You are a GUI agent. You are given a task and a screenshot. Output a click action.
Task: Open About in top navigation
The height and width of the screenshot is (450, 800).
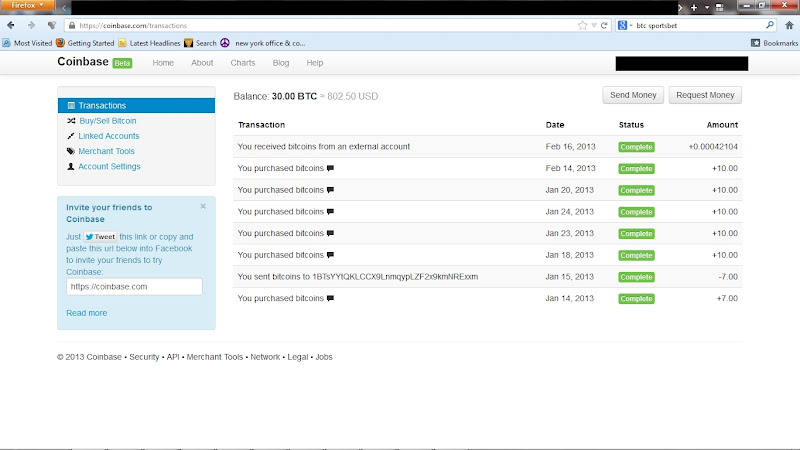(202, 63)
